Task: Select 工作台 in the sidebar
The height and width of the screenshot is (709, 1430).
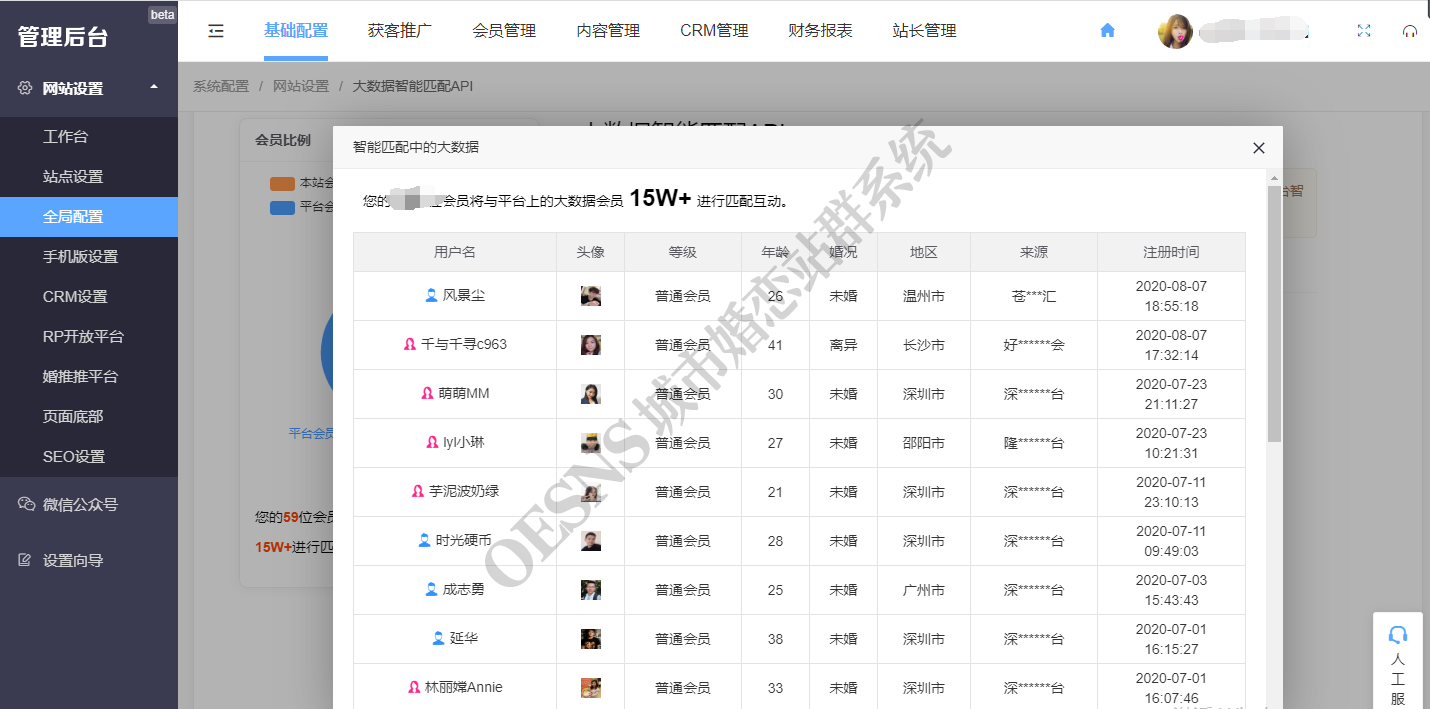Action: [89, 137]
